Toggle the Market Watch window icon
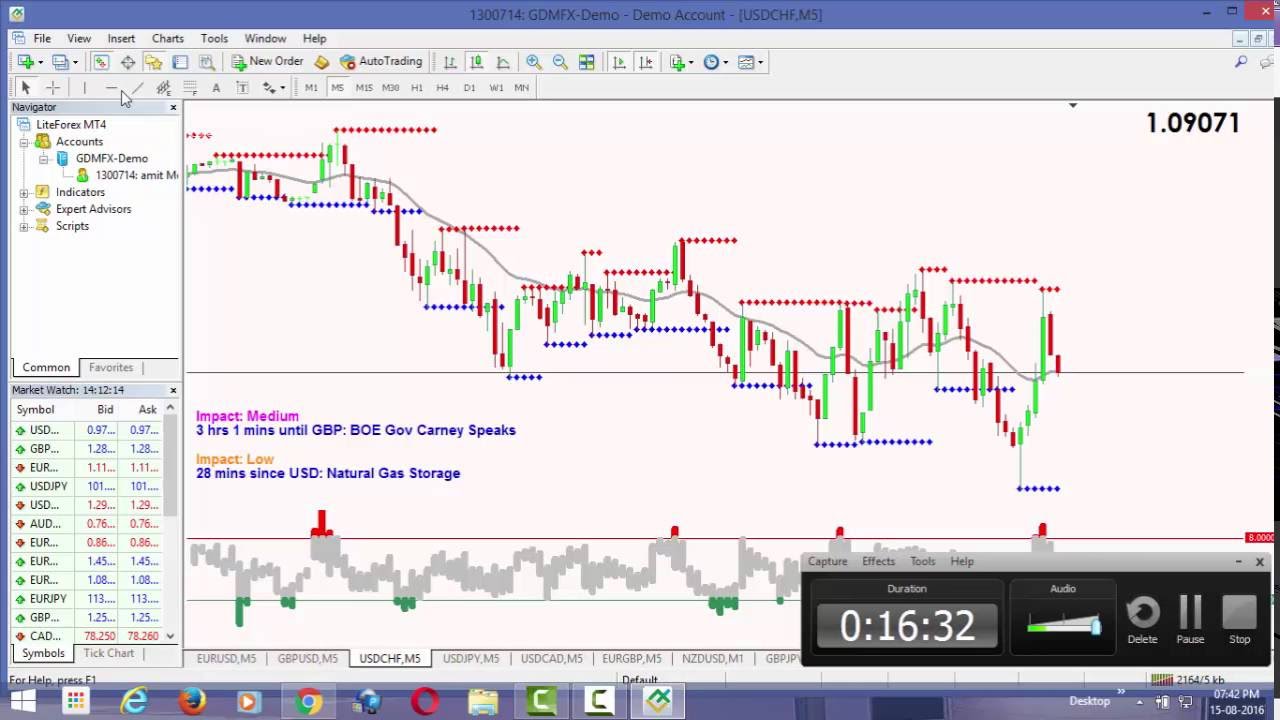This screenshot has height=720, width=1280. 101,62
